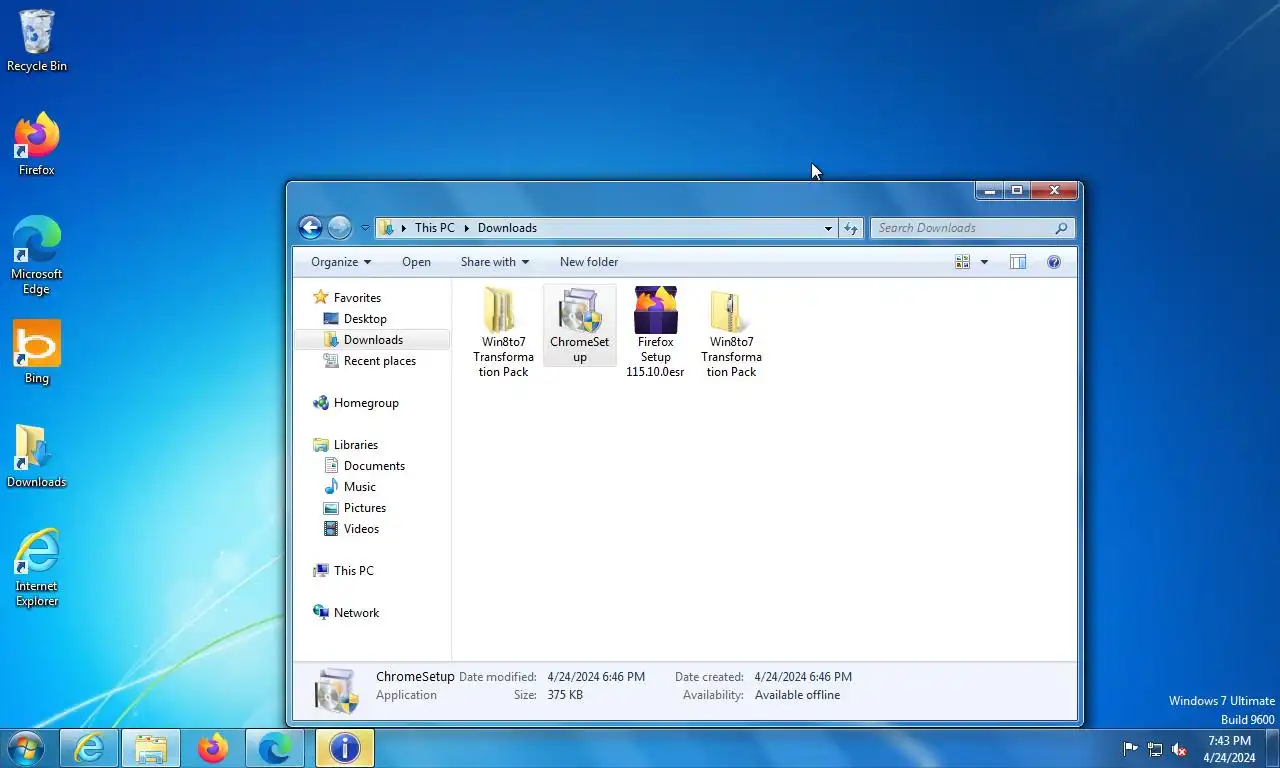This screenshot has height=768, width=1280.
Task: Open Downloads in the navigation pane
Action: coord(373,340)
